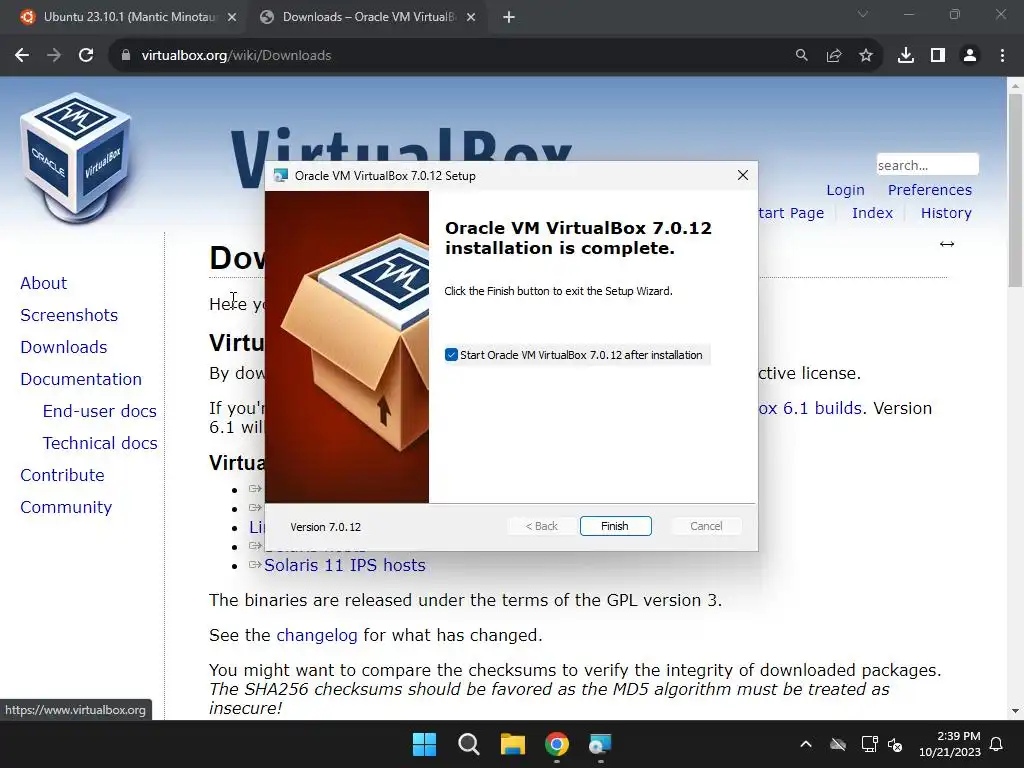This screenshot has height=768, width=1024.
Task: Click the Cancel button in Setup dialog
Action: tap(706, 526)
